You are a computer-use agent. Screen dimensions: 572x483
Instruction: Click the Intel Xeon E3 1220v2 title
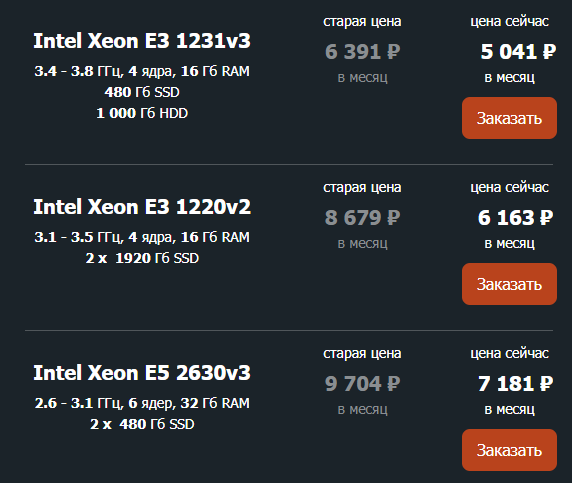point(142,207)
